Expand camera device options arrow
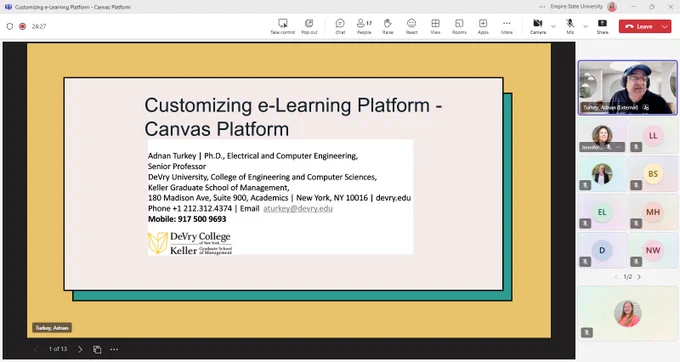 (x=553, y=26)
